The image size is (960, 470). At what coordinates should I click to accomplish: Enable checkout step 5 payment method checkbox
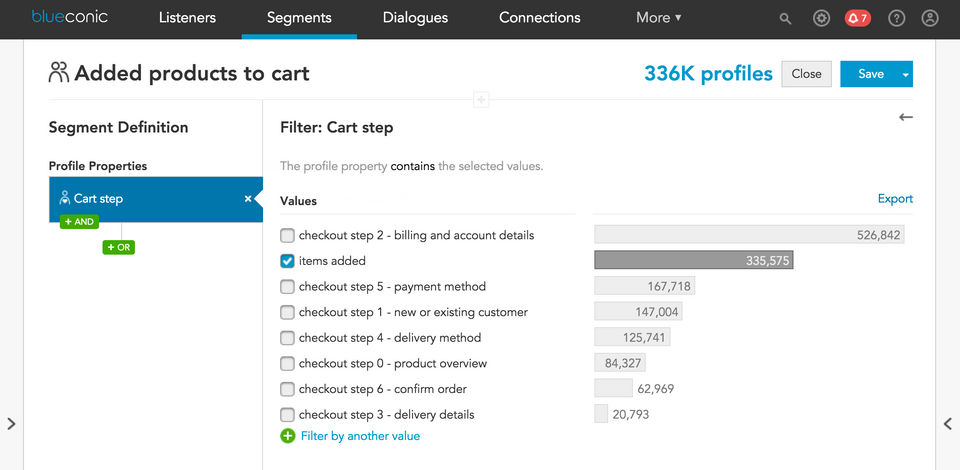(288, 286)
